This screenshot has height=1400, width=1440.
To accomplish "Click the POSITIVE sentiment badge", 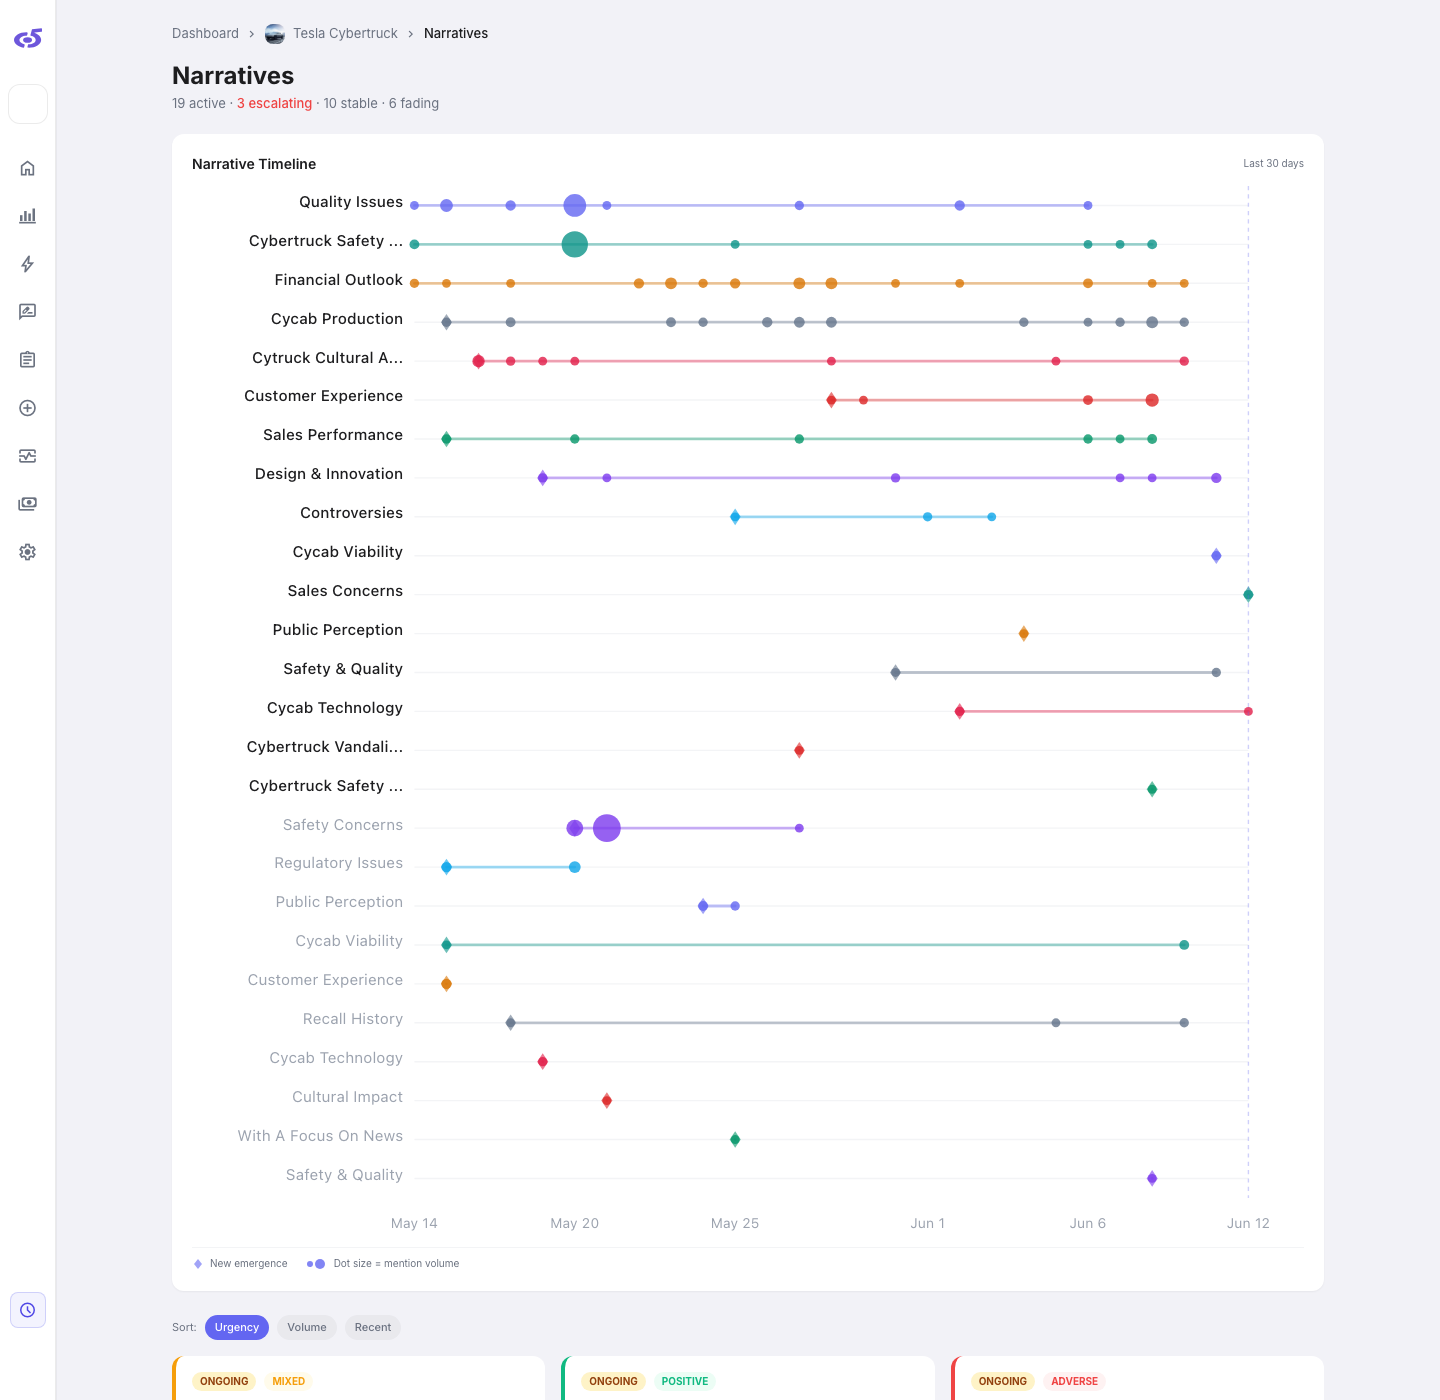I will tap(685, 1381).
